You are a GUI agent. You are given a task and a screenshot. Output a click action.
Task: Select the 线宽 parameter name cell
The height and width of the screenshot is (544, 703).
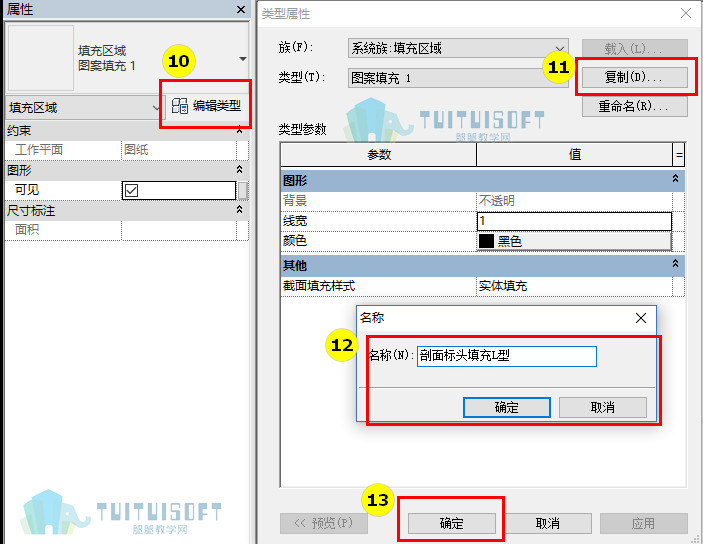tap(378, 221)
